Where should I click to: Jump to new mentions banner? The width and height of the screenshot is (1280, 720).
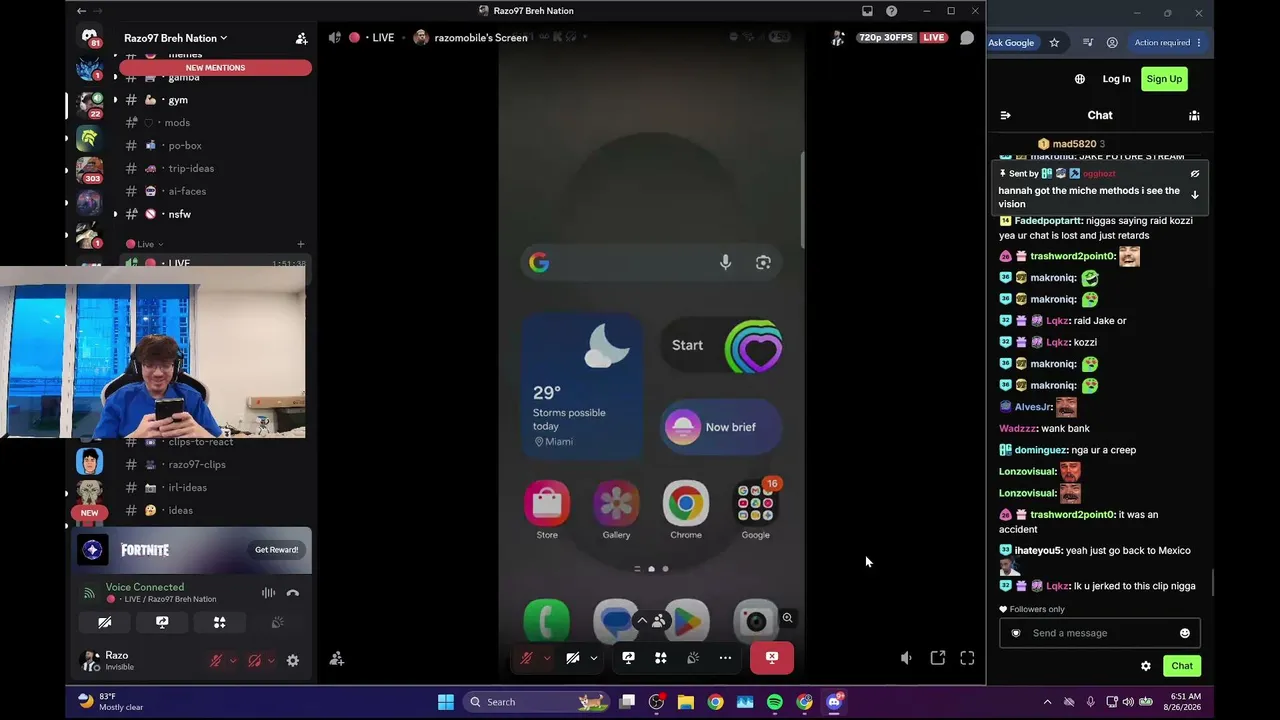coord(215,68)
